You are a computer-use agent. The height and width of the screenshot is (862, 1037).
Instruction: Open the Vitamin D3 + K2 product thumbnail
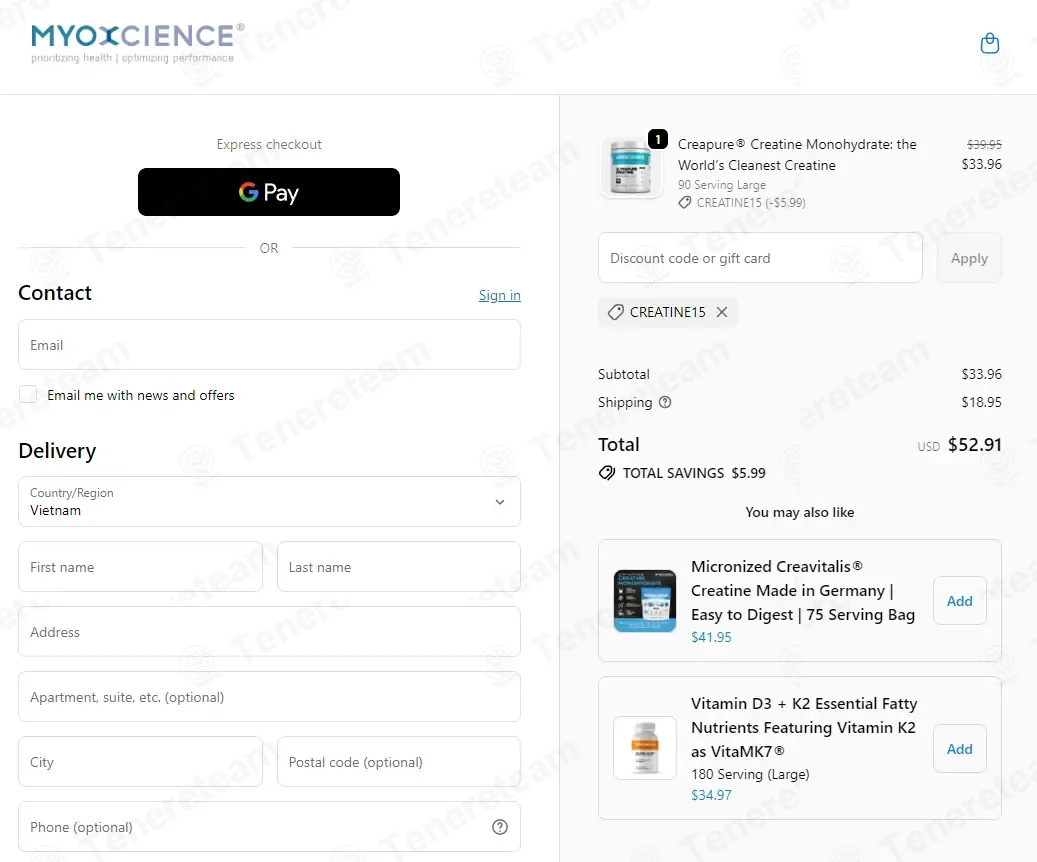tap(645, 748)
